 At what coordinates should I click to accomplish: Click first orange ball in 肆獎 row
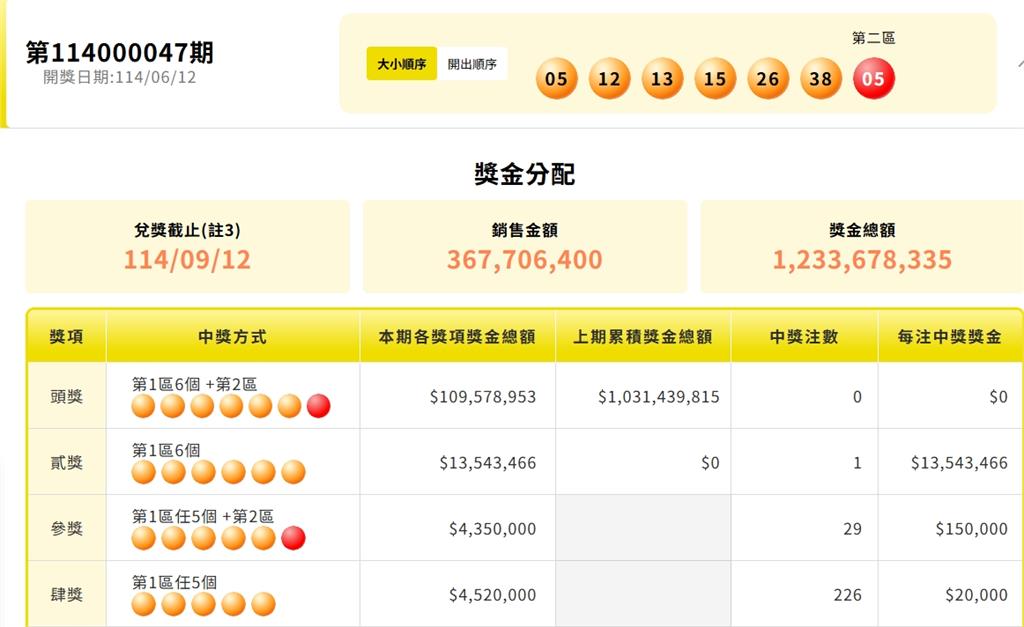click(144, 603)
